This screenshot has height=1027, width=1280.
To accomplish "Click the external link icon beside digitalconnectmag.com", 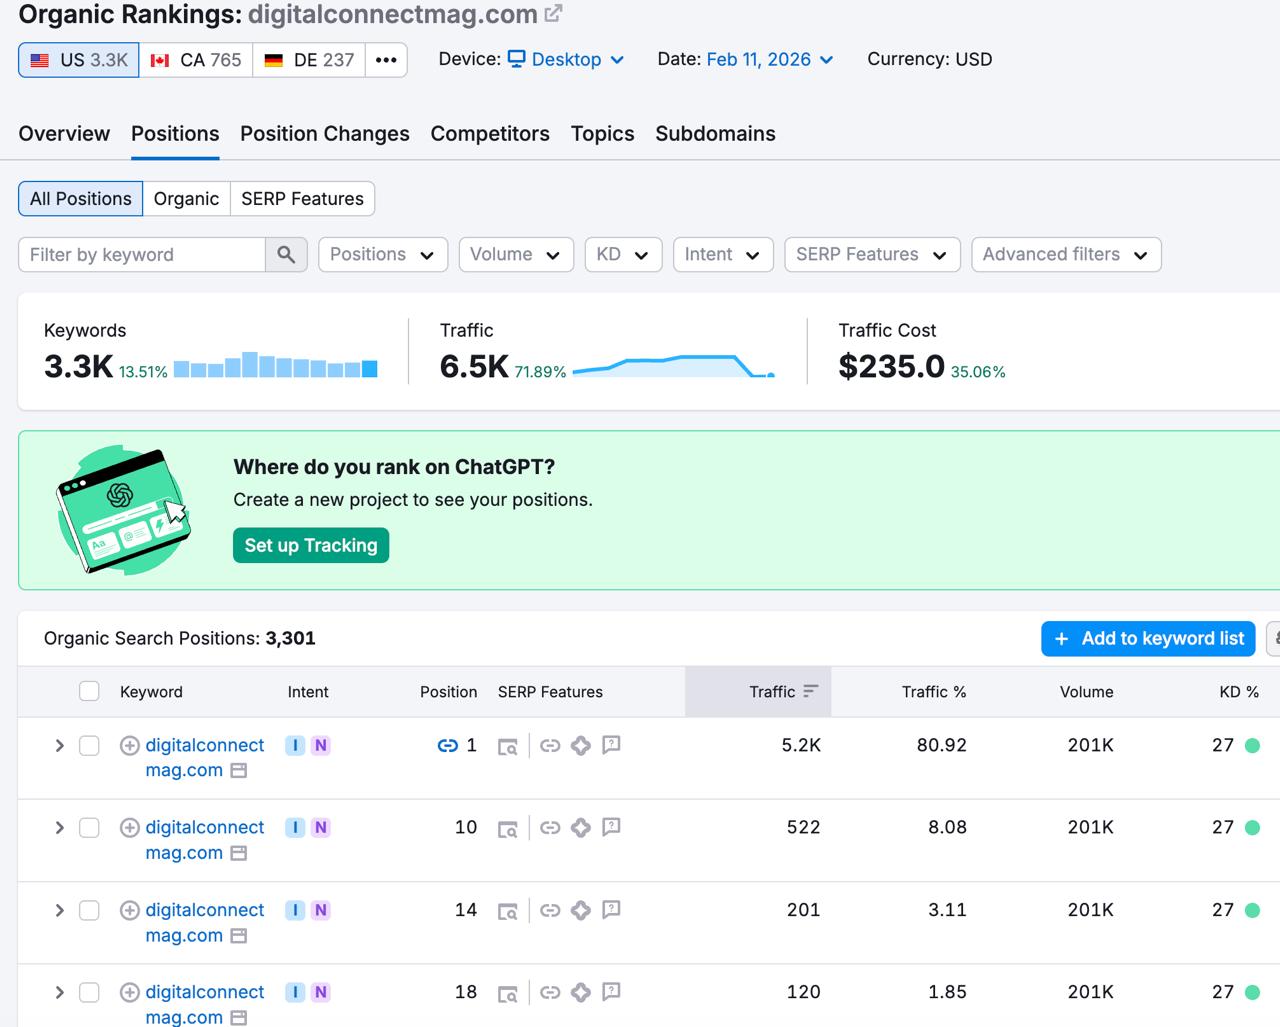I will click(553, 14).
